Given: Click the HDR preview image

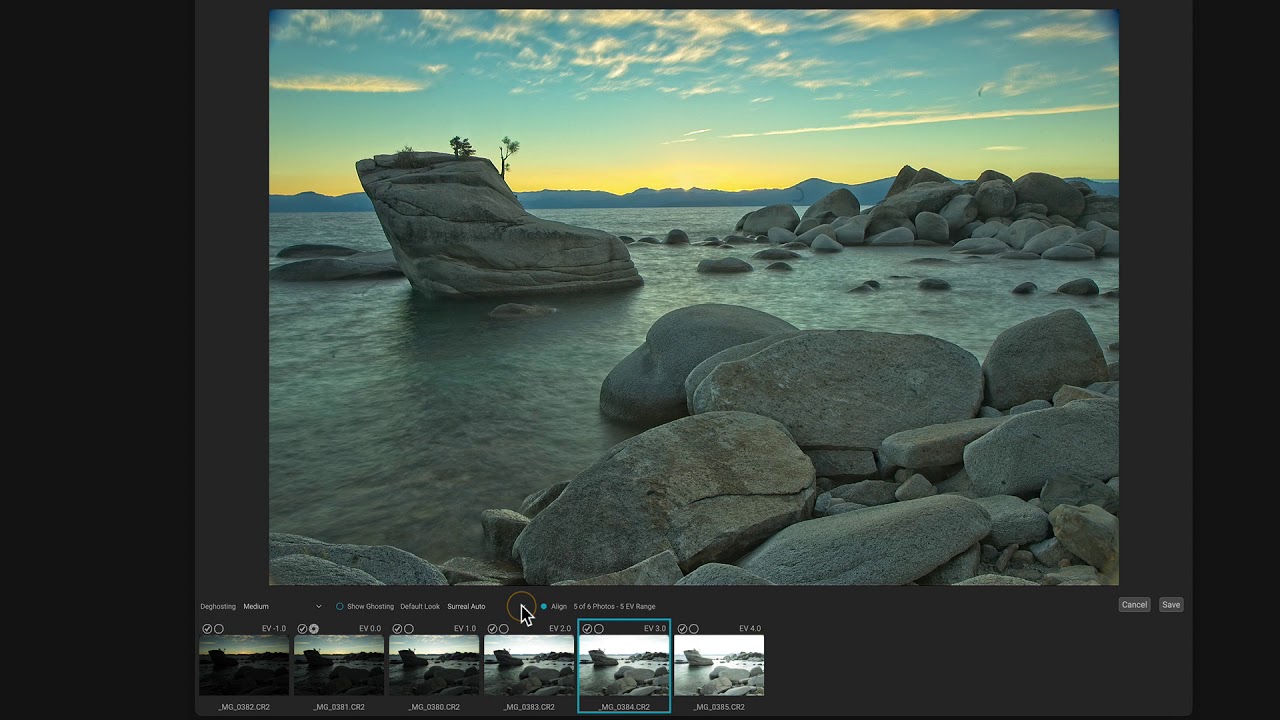Looking at the screenshot, I should click(694, 297).
